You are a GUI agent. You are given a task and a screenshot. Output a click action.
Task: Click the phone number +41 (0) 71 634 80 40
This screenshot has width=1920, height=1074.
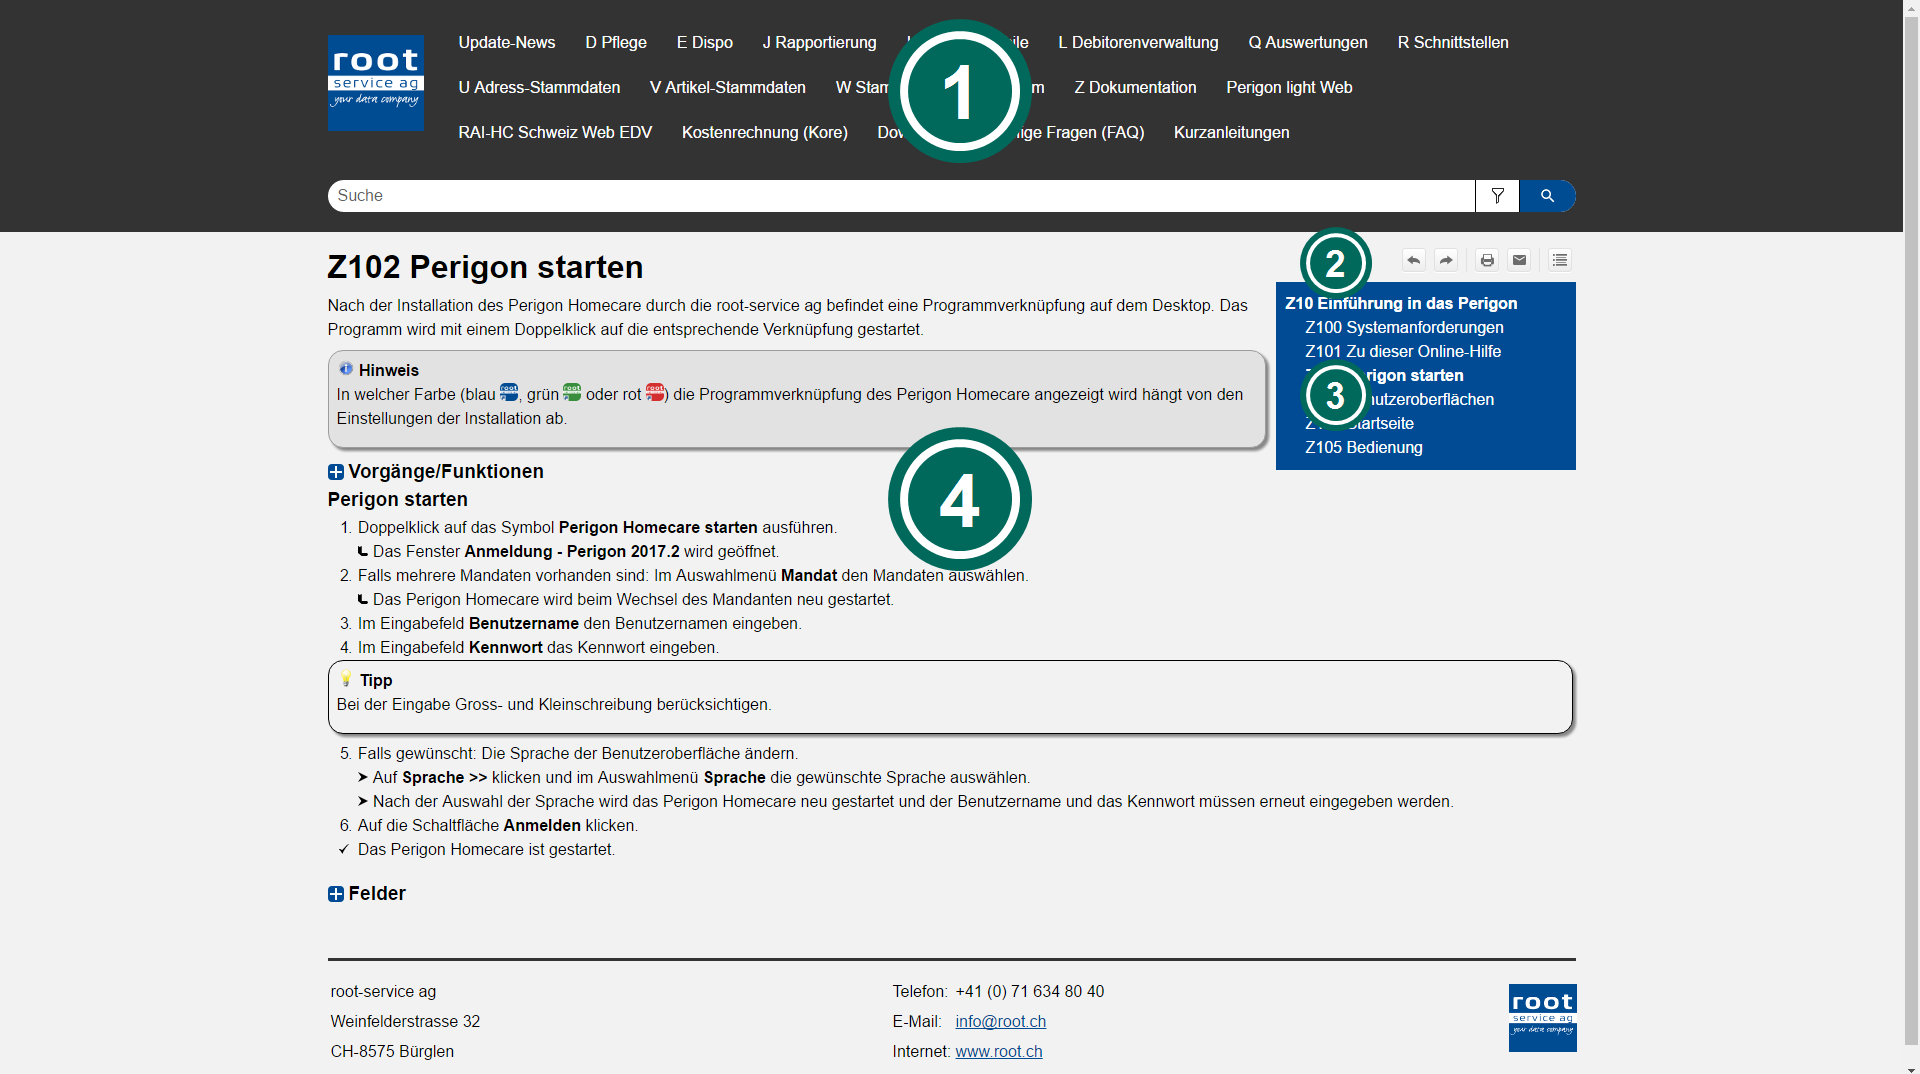(x=1030, y=991)
